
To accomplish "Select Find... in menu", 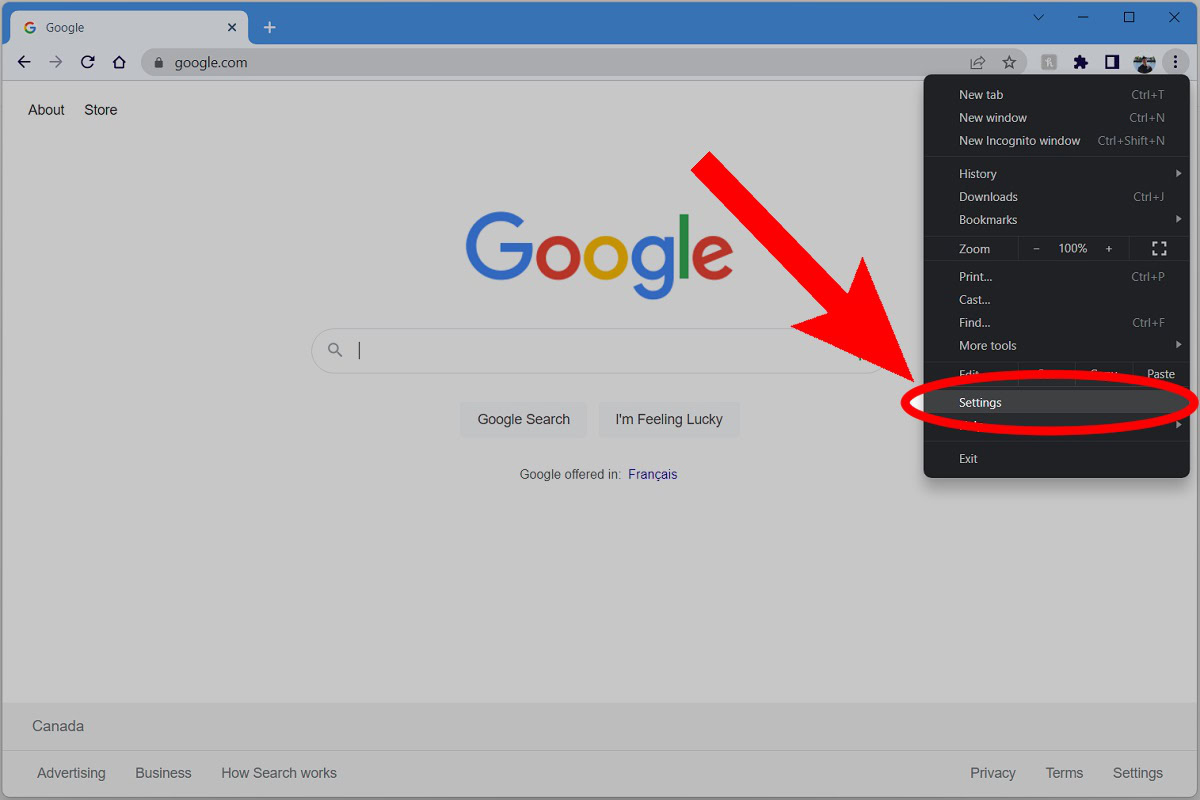I will tap(1057, 322).
